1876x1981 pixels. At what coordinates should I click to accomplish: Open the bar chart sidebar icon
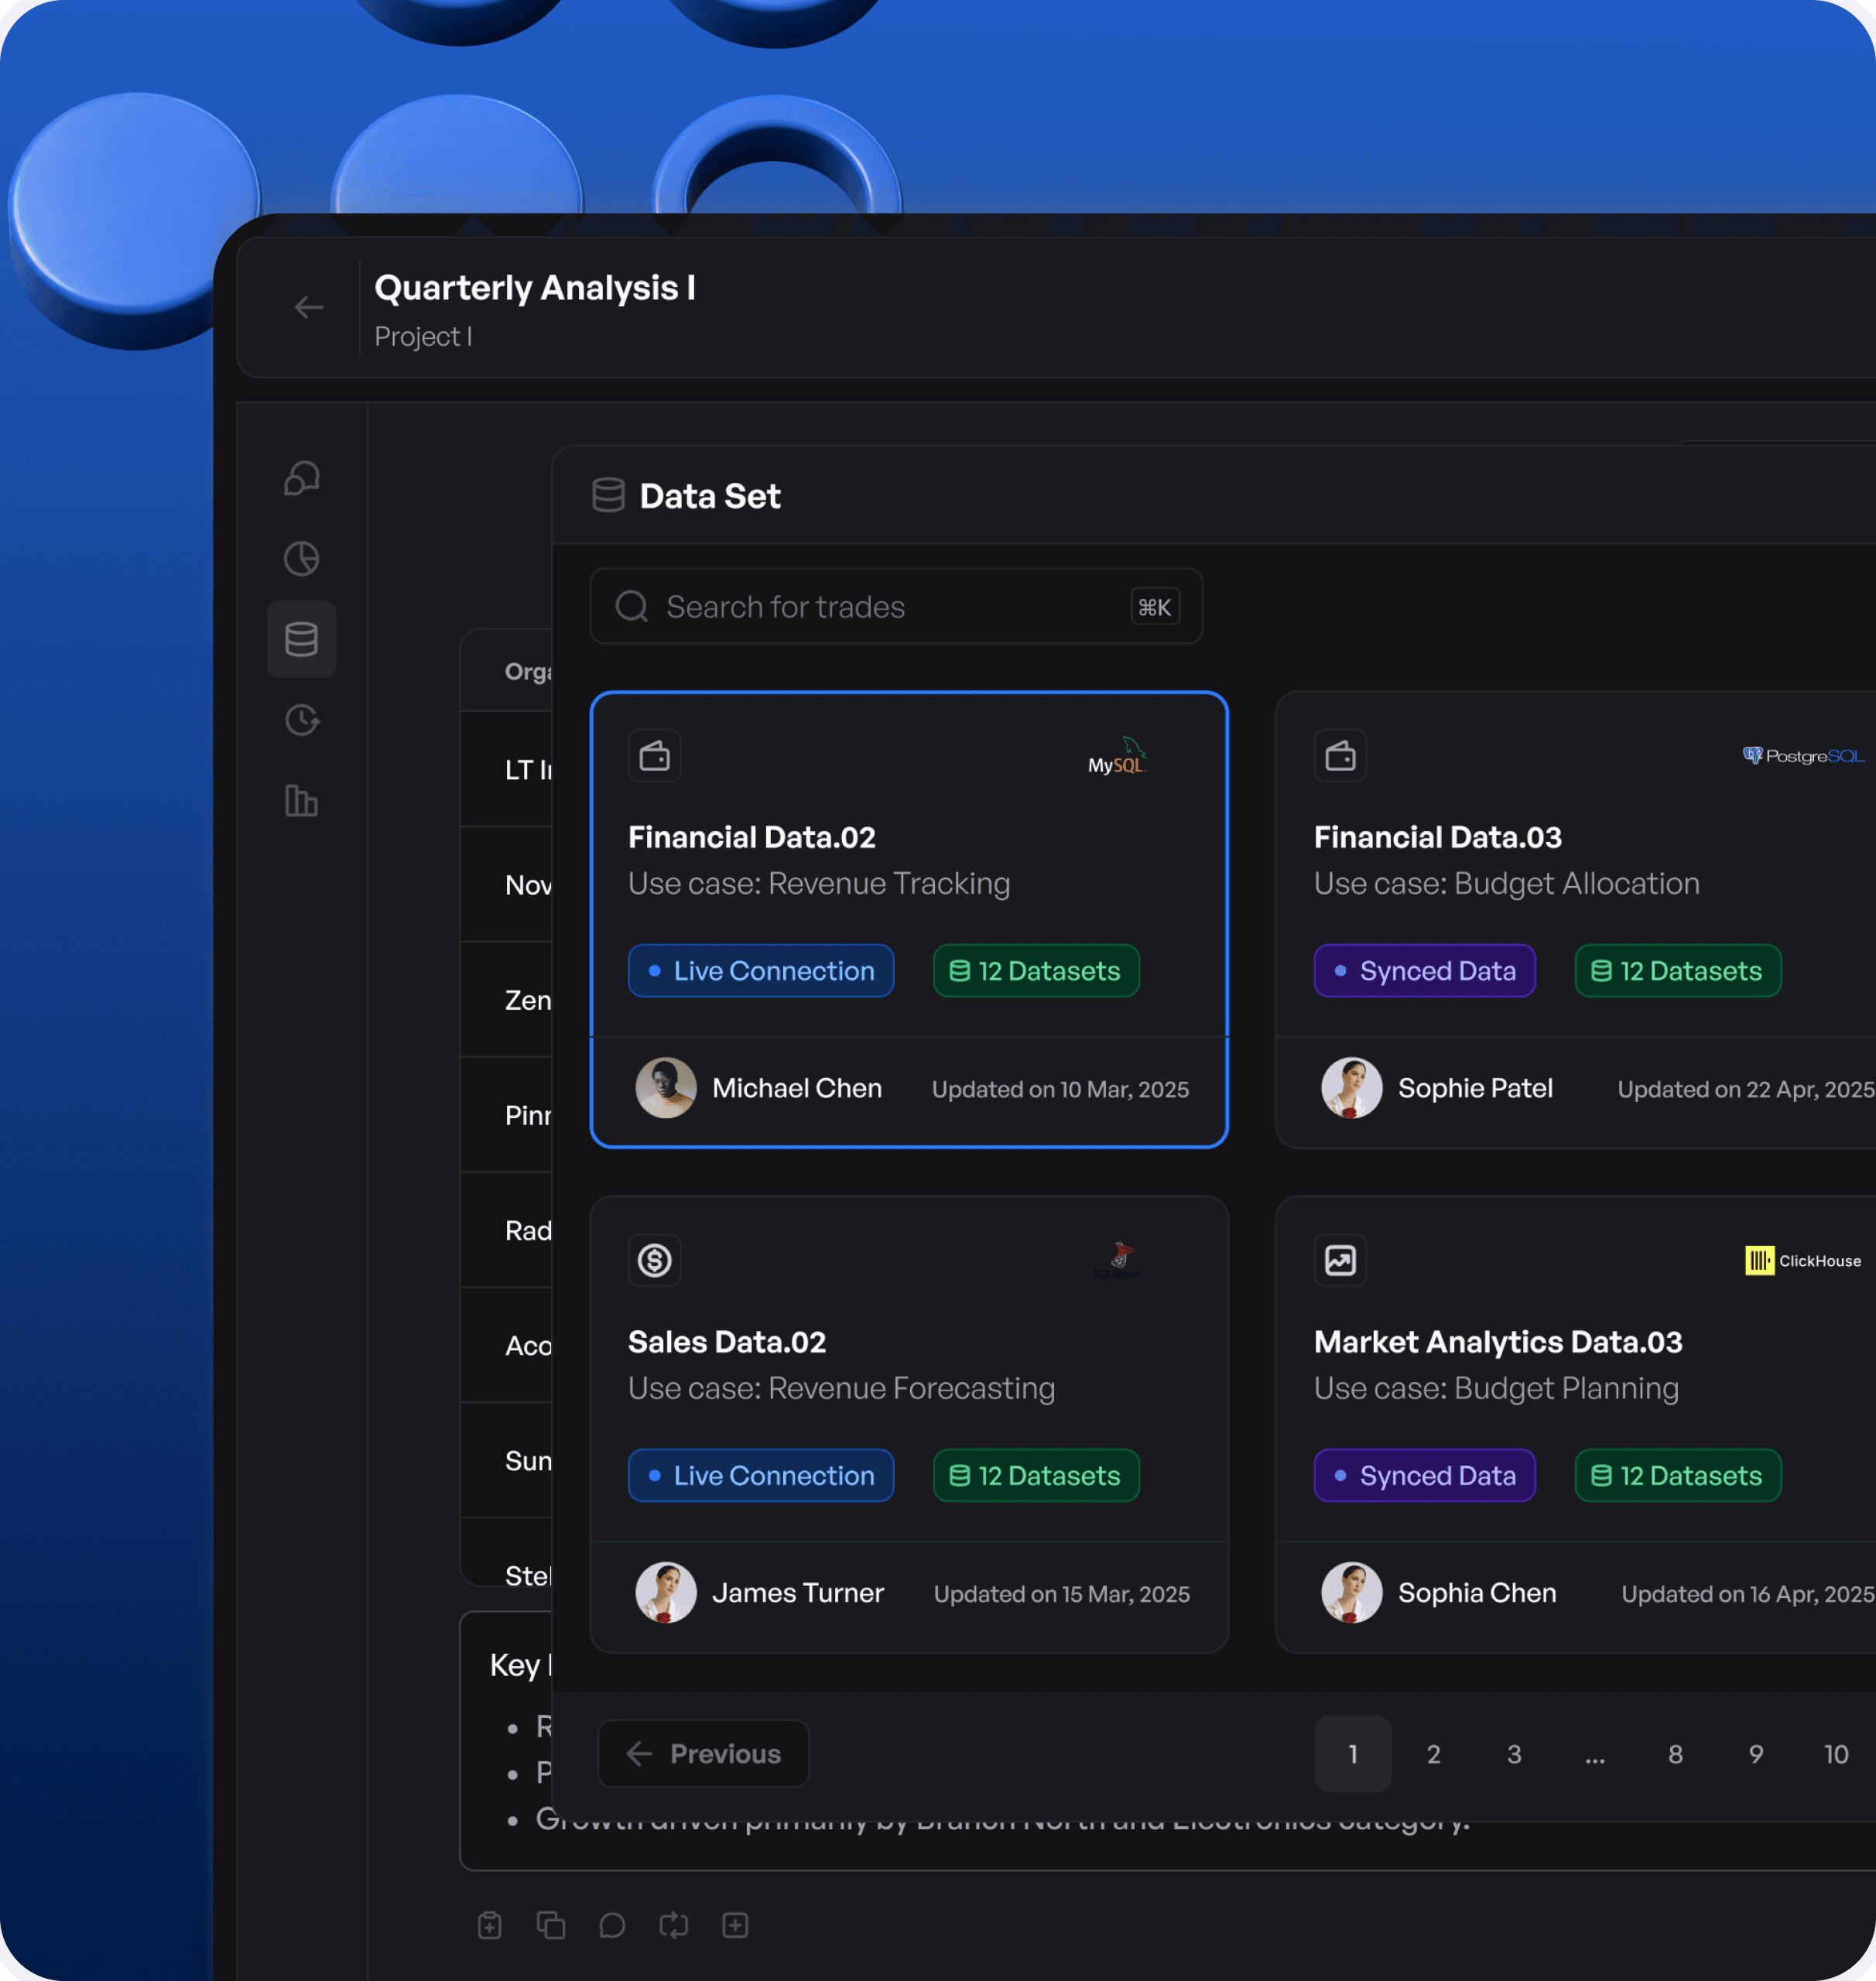(301, 801)
